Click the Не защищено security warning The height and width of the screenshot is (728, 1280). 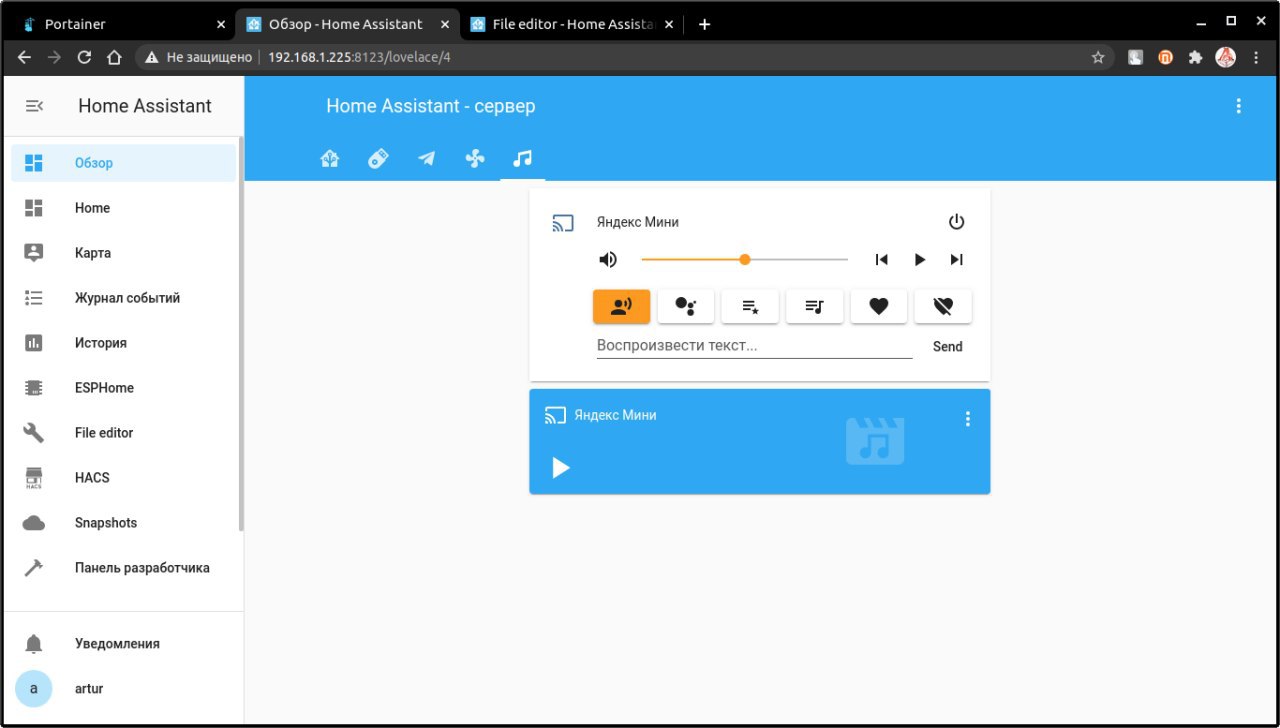click(x=198, y=57)
